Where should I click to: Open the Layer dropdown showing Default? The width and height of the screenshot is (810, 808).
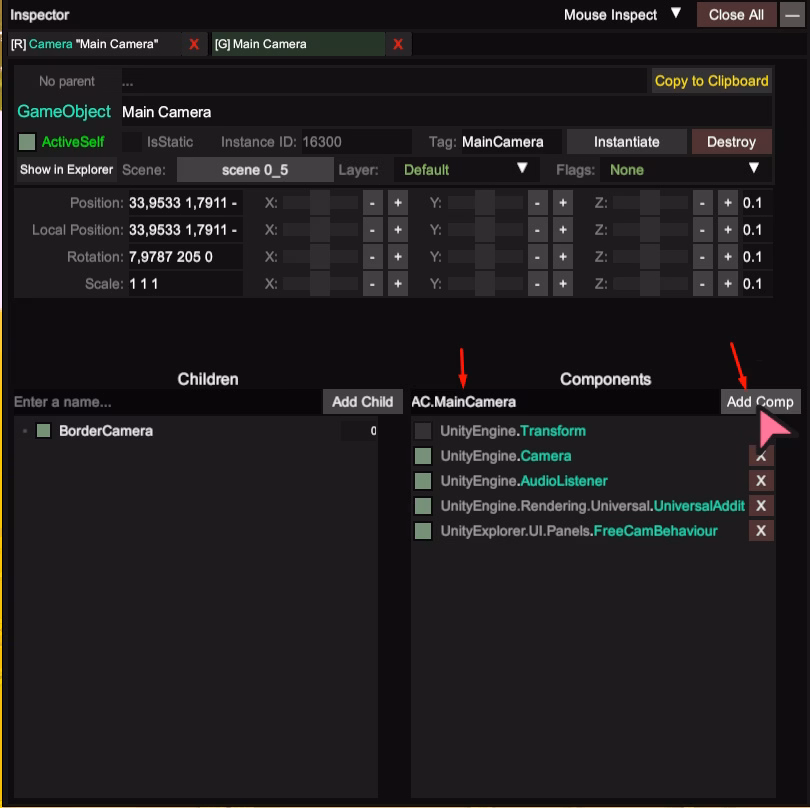click(466, 170)
